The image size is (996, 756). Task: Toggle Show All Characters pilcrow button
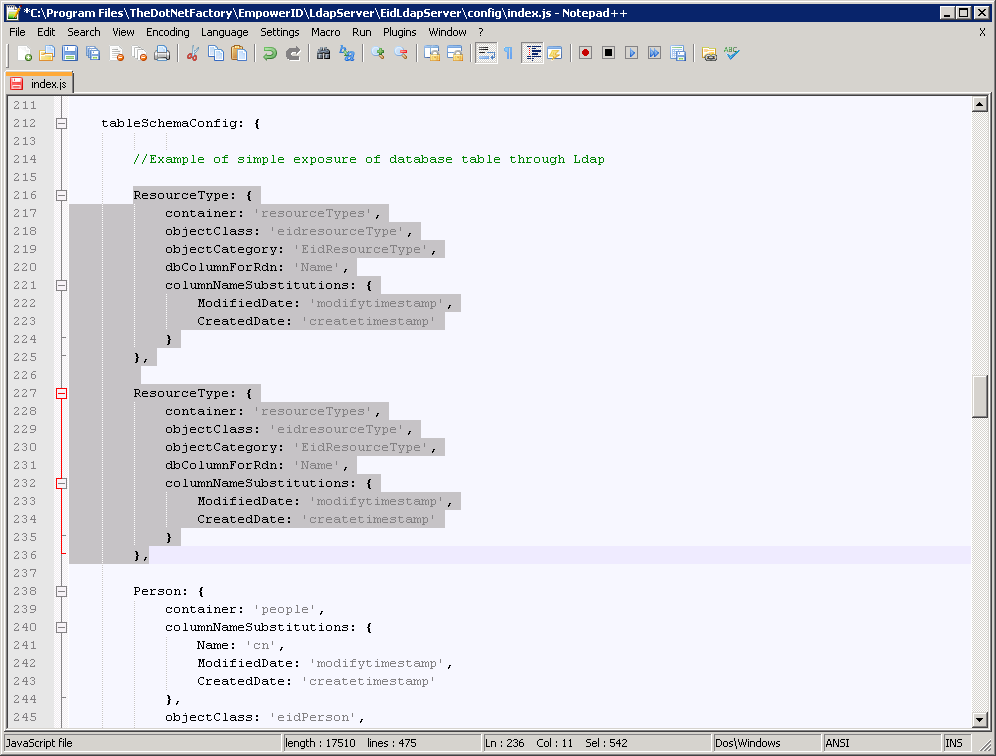pyautogui.click(x=508, y=53)
